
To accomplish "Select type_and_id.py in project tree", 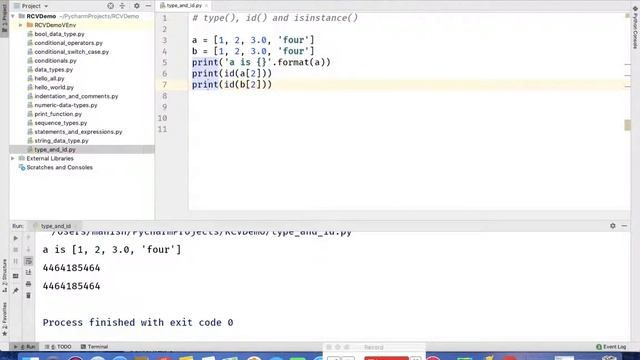I will (x=55, y=150).
